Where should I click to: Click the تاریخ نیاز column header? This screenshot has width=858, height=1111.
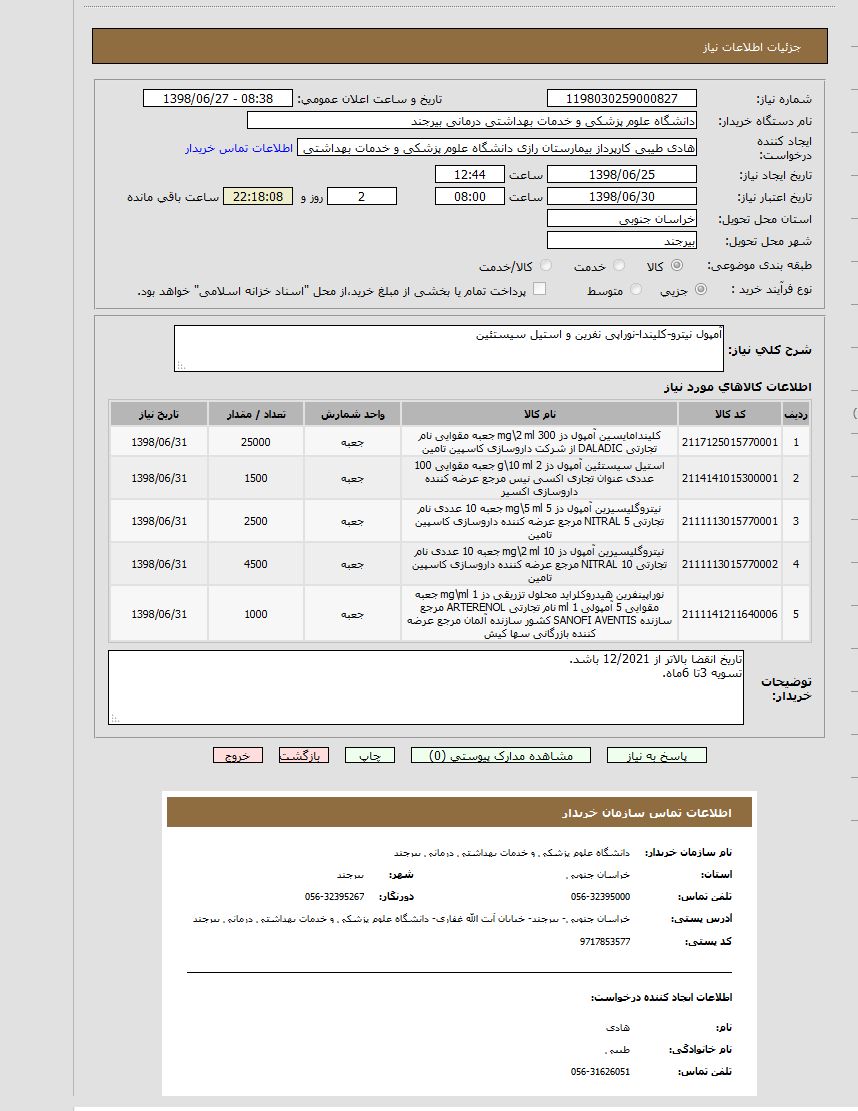coord(159,414)
